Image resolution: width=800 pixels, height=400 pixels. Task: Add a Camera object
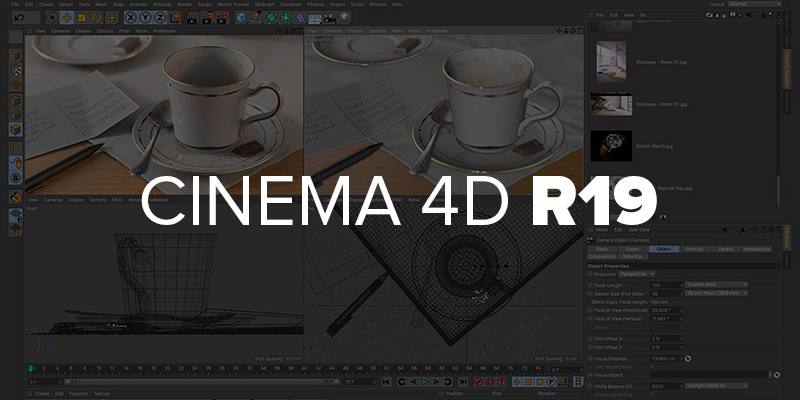[330, 18]
